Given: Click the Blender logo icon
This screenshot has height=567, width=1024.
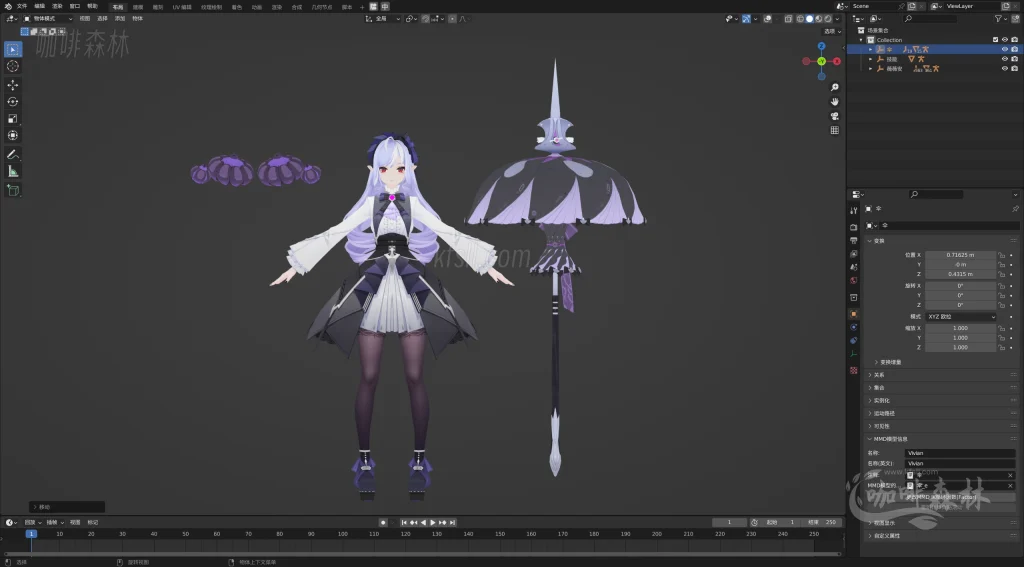Looking at the screenshot, I should (x=8, y=6).
